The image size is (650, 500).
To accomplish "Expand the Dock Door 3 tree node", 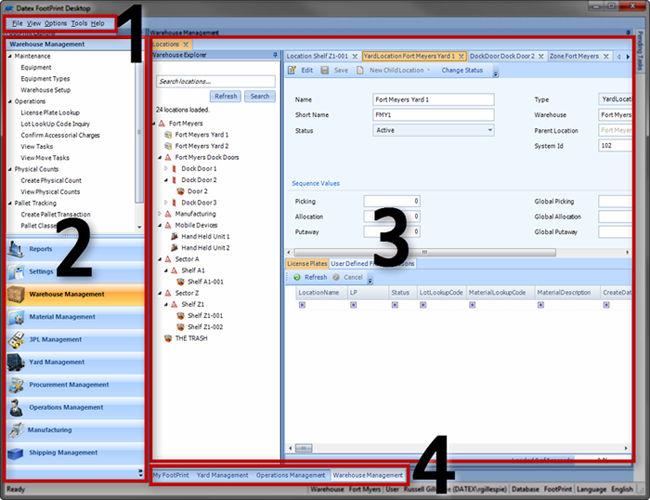I will pyautogui.click(x=166, y=202).
